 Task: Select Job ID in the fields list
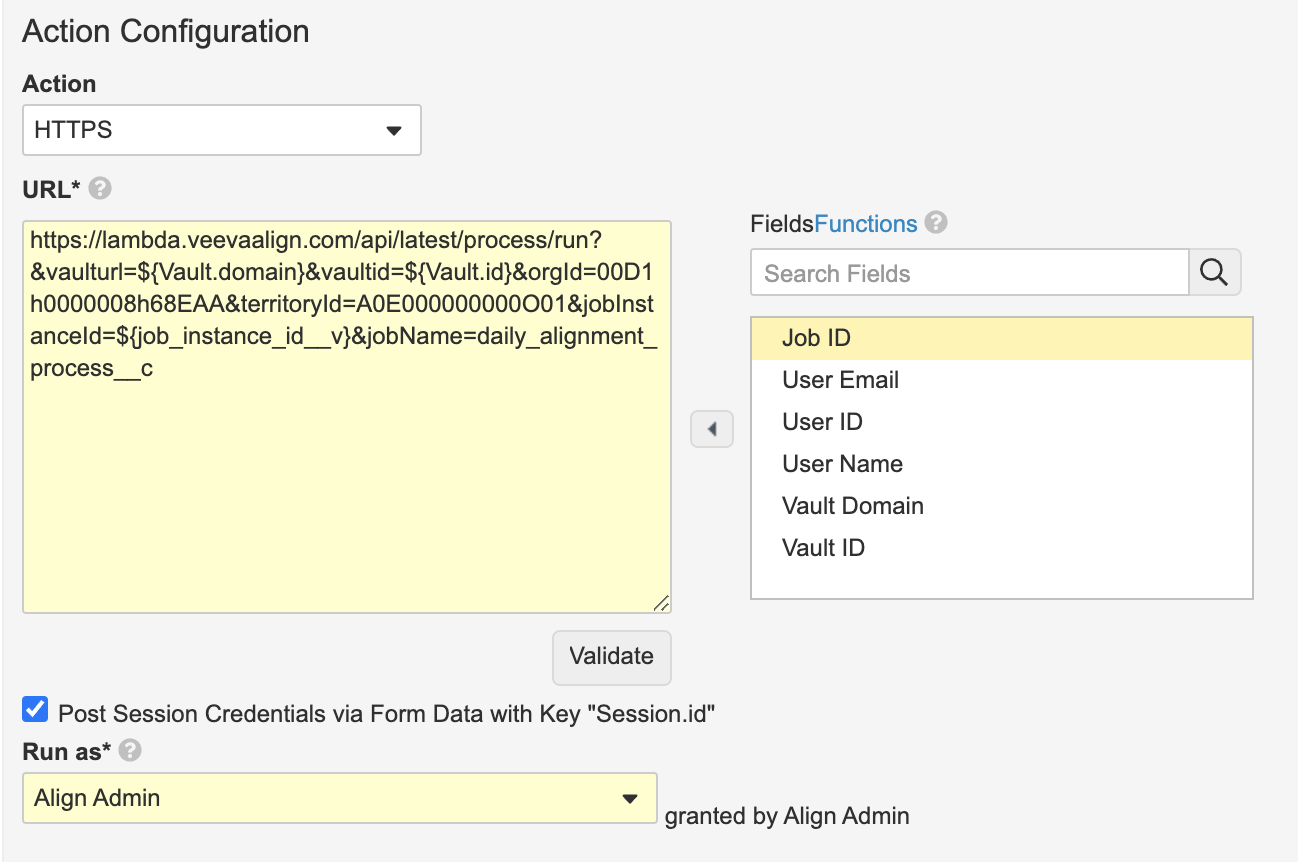click(816, 338)
